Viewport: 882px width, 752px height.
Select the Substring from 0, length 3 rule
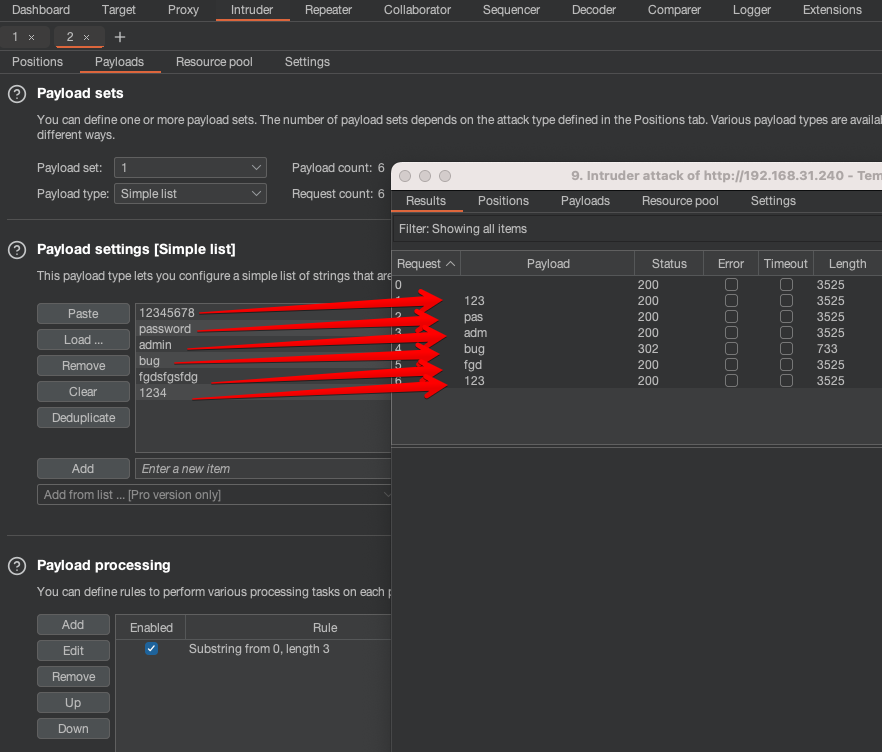point(259,649)
